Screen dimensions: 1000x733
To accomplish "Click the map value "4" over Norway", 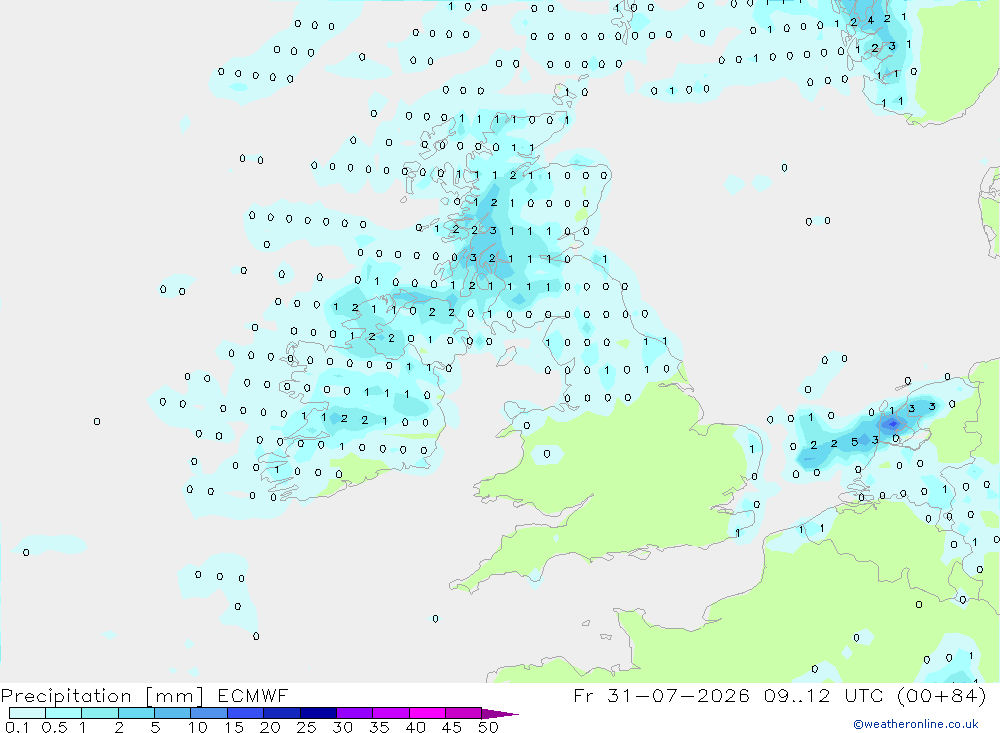I will click(x=871, y=20).
